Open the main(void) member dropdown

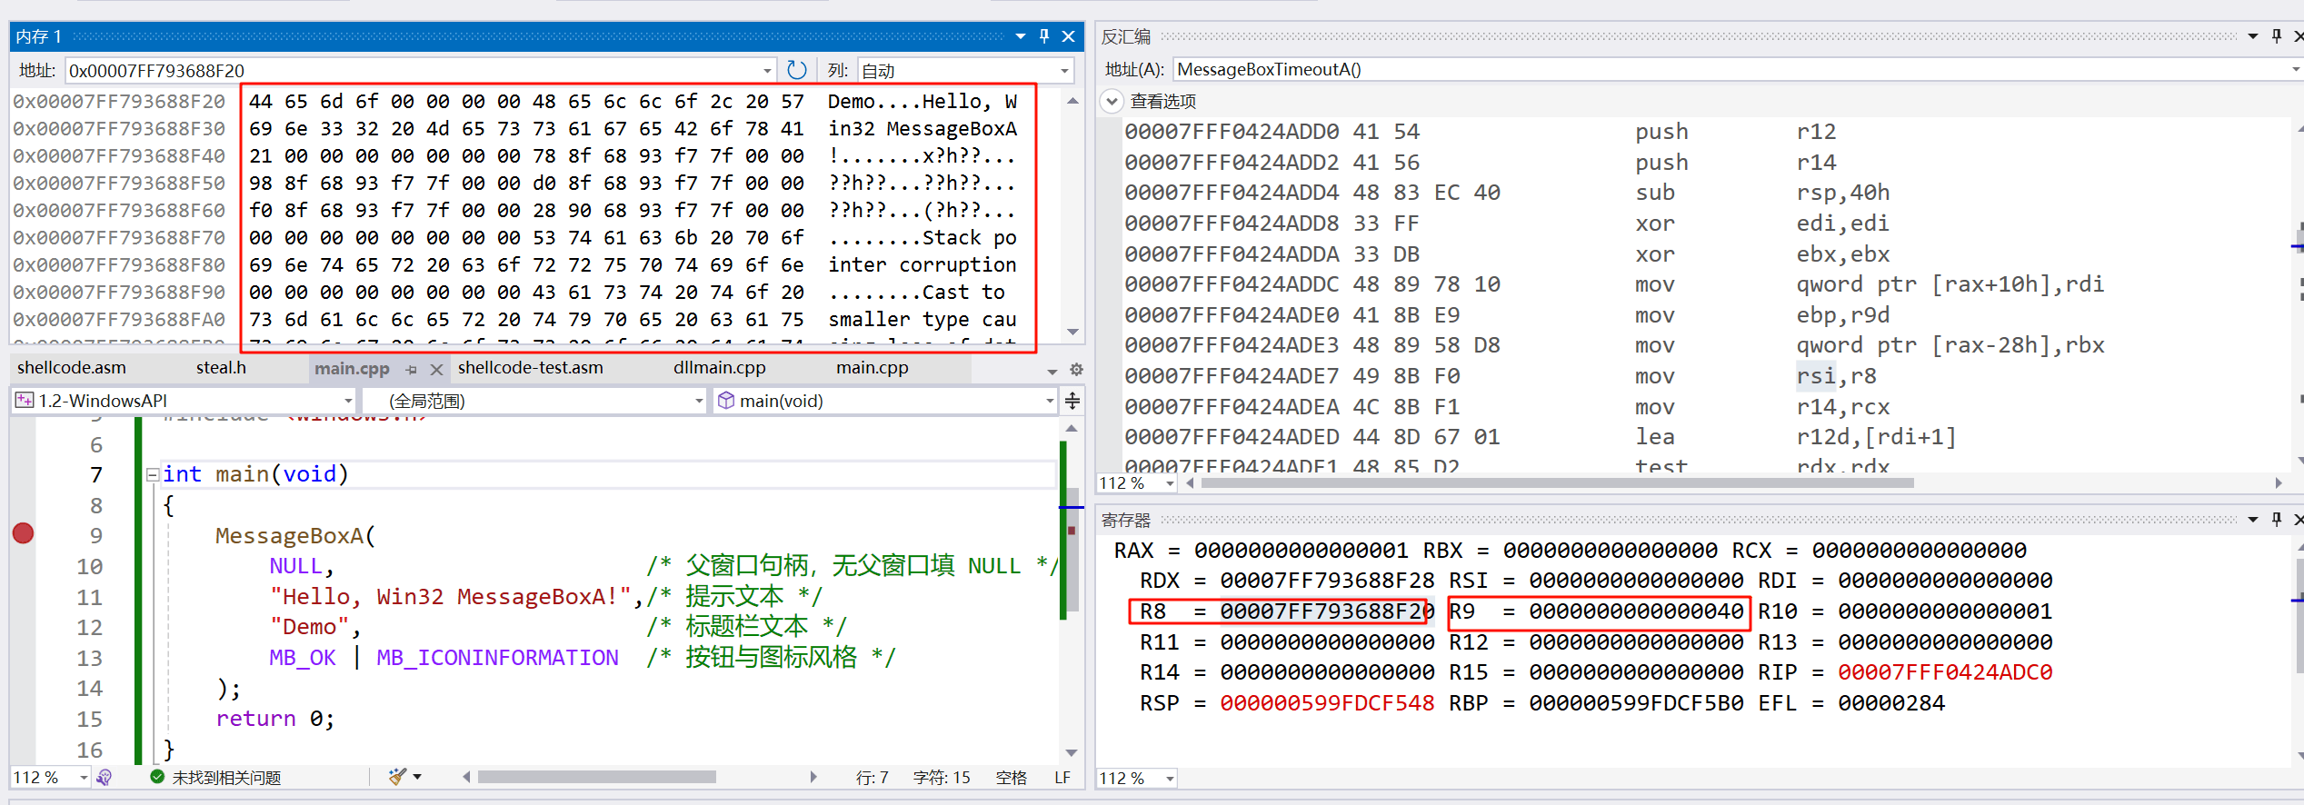[1048, 401]
